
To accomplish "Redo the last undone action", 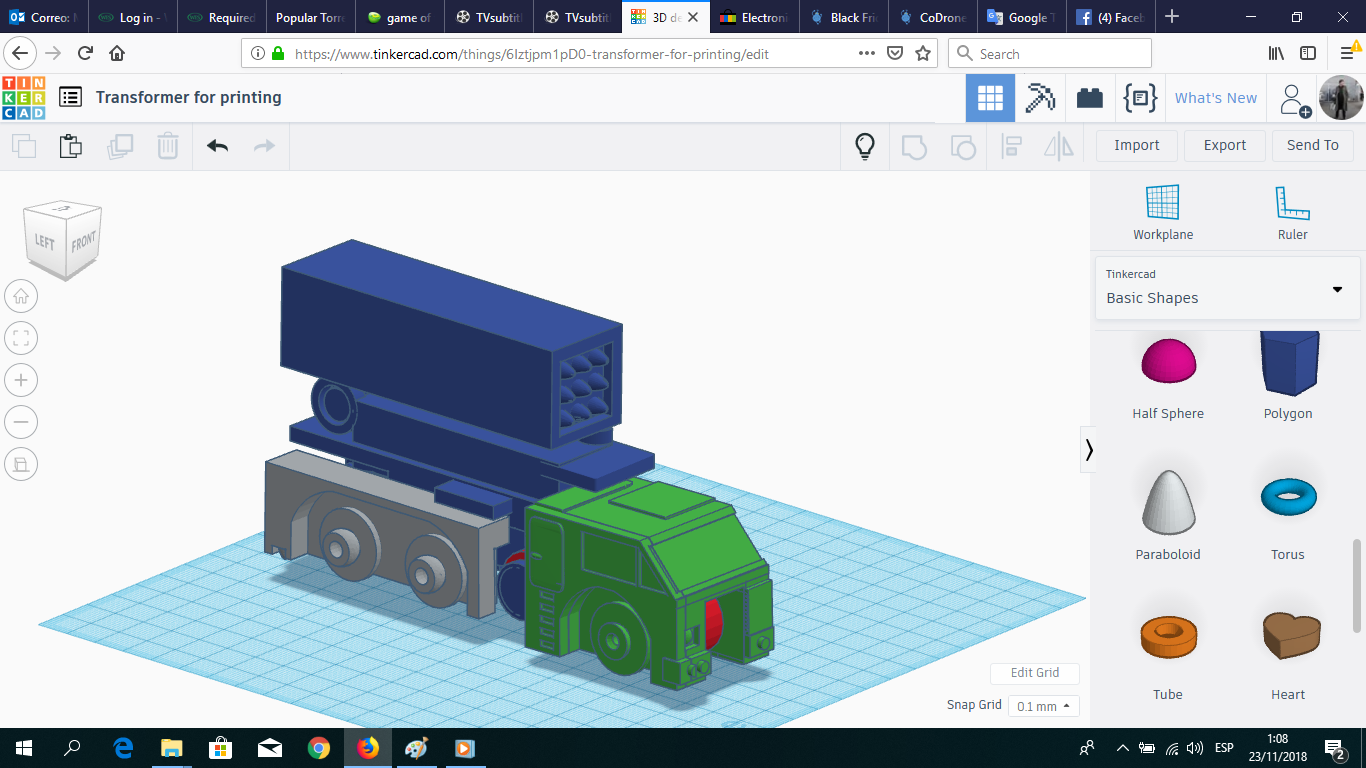I will [x=264, y=146].
